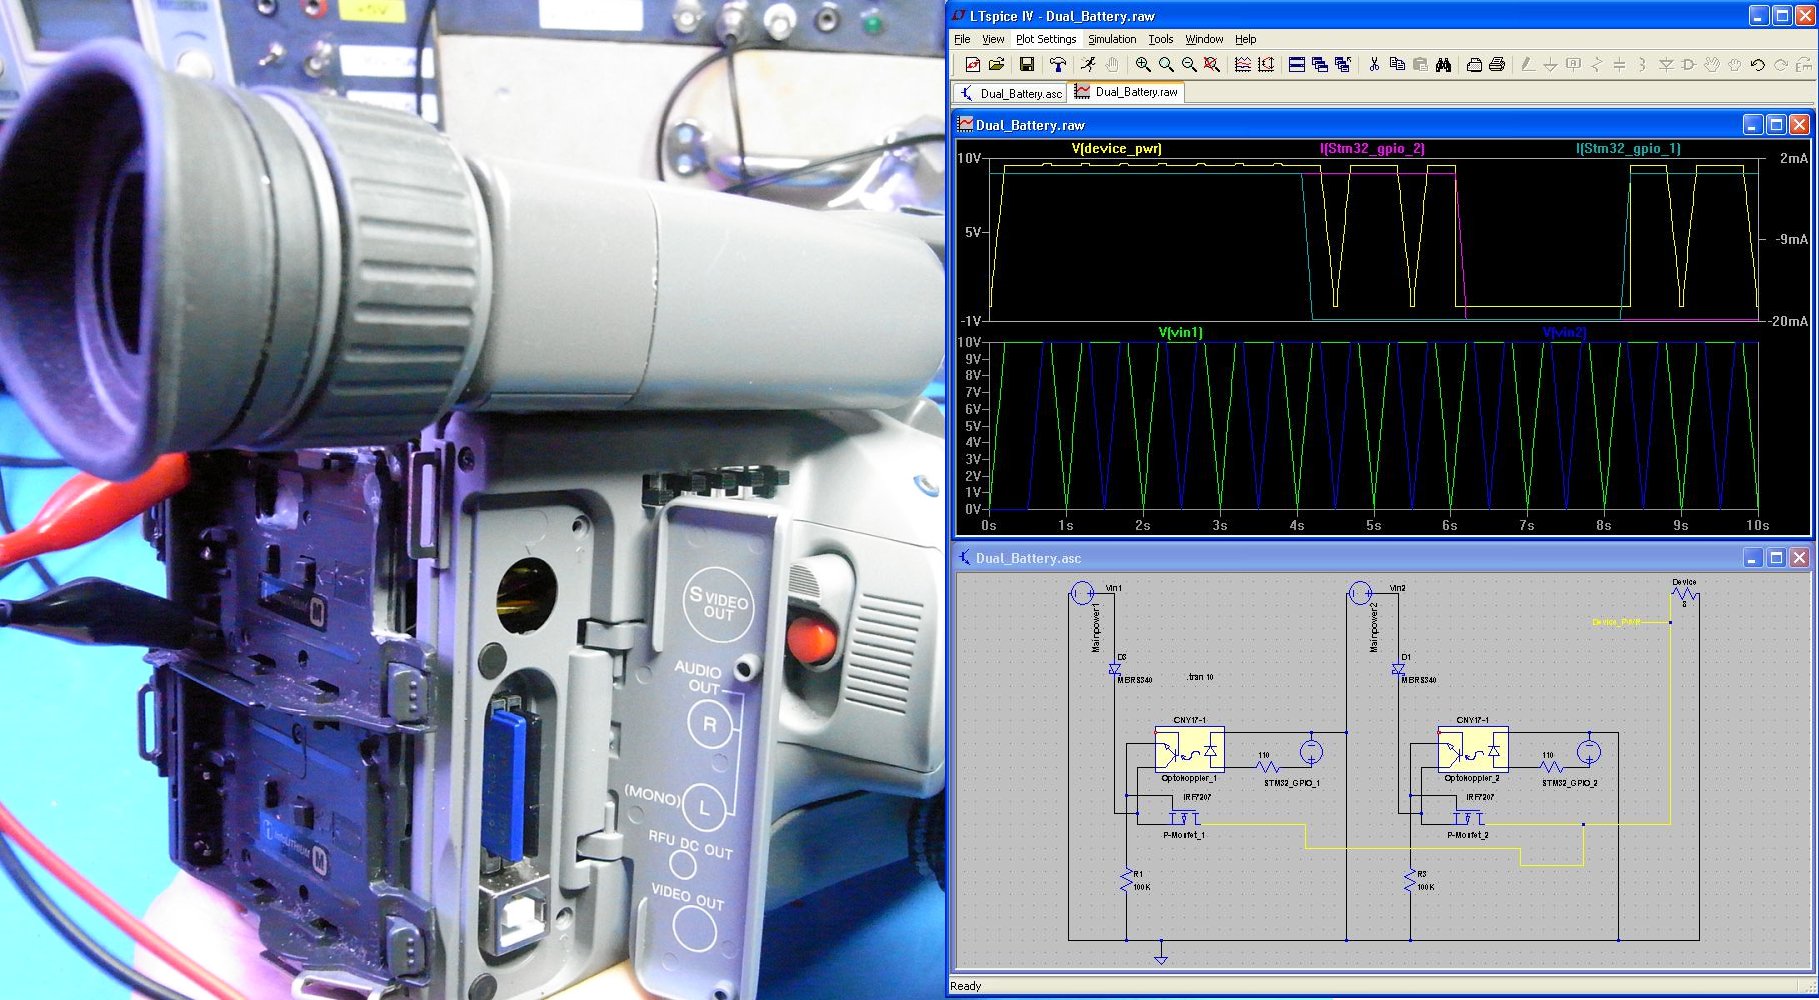The height and width of the screenshot is (1000, 1819).
Task: Click the Find binoculars icon
Action: click(1443, 65)
